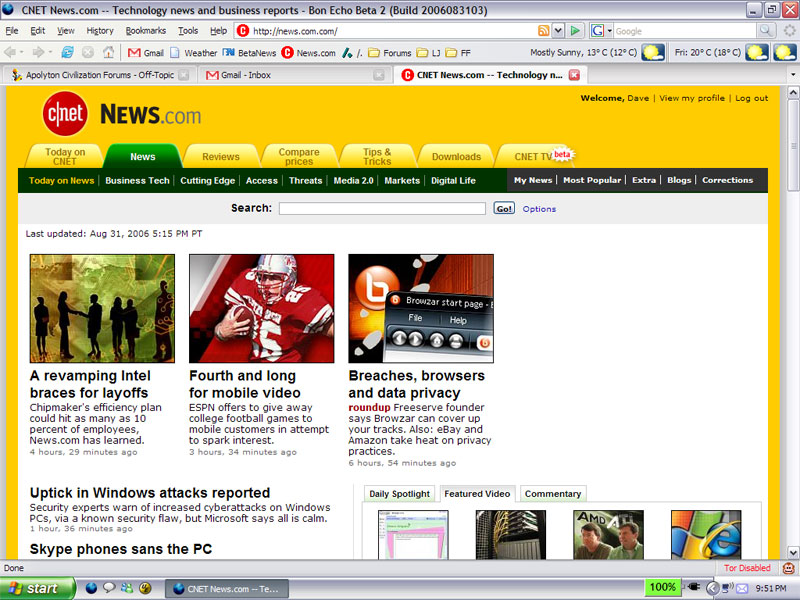Select the Commentary tab
800x600 pixels.
(552, 494)
